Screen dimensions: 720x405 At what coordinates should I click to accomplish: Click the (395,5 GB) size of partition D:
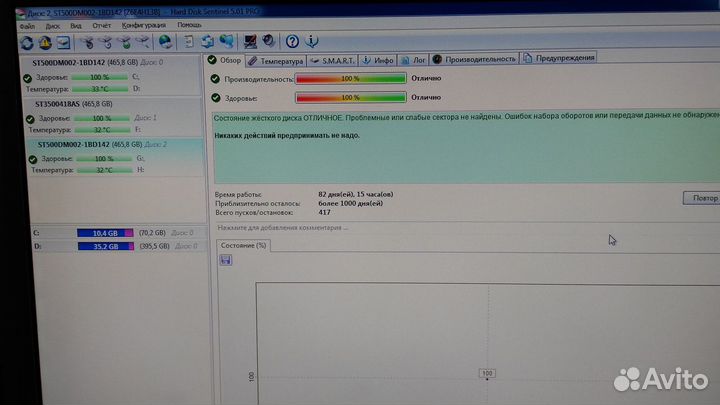point(154,247)
